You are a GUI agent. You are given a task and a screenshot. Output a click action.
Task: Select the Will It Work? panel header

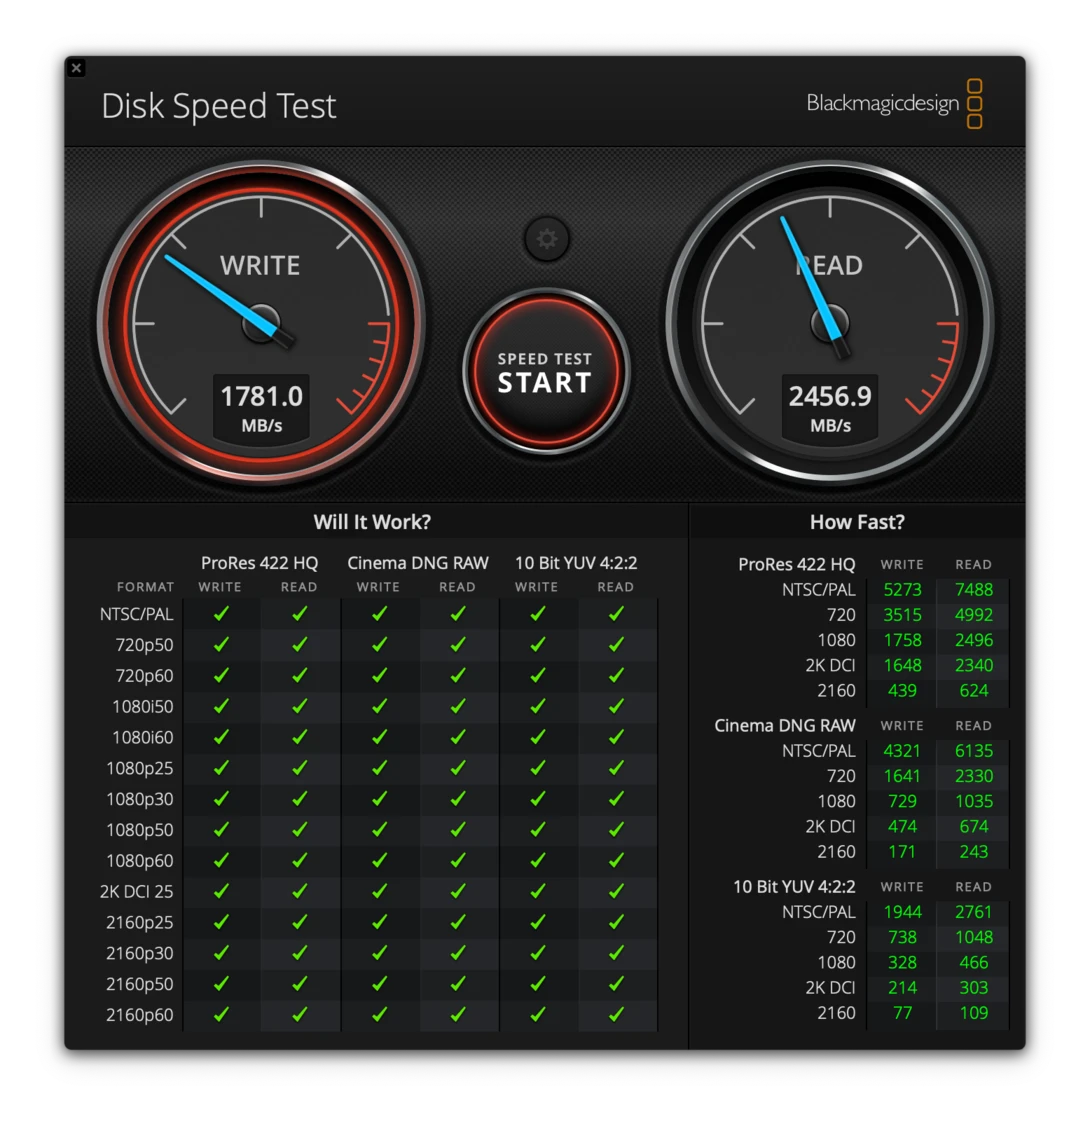point(372,522)
